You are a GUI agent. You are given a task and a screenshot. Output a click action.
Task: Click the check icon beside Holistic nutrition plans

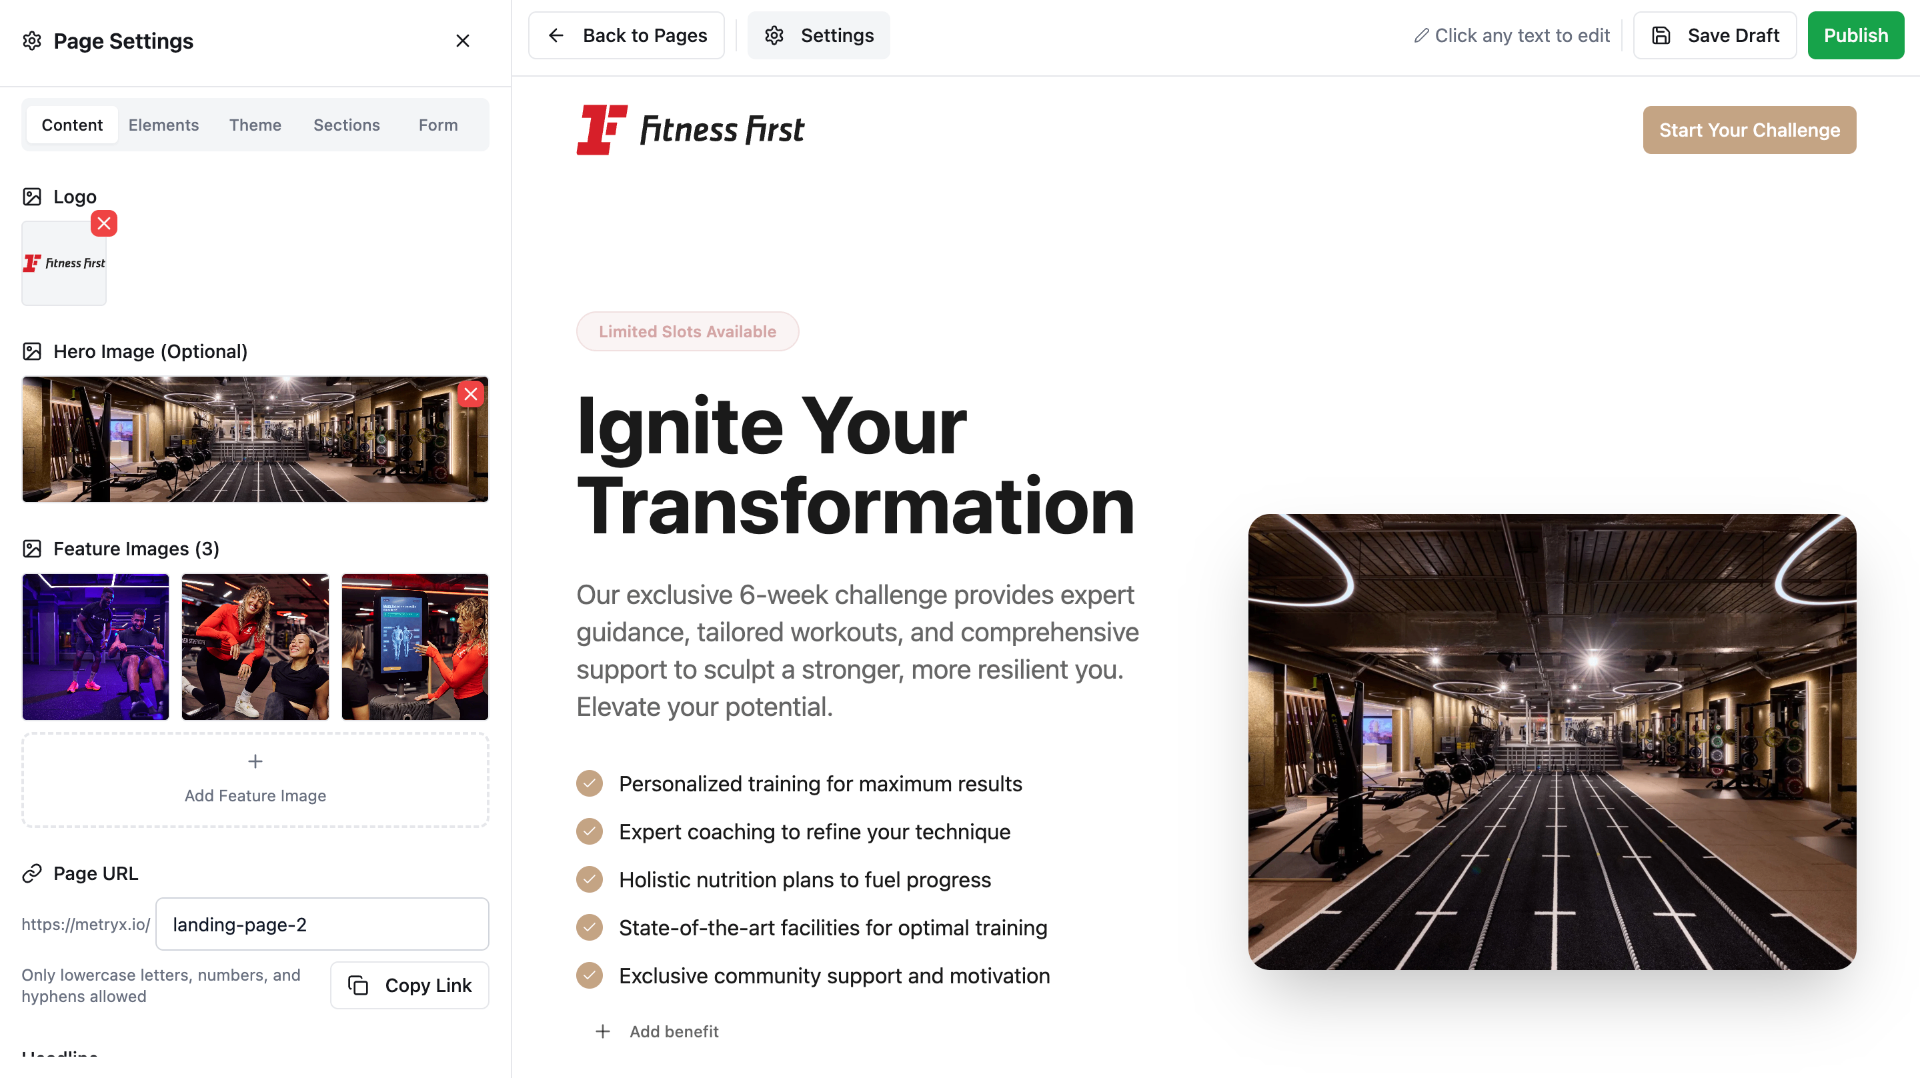(590, 880)
